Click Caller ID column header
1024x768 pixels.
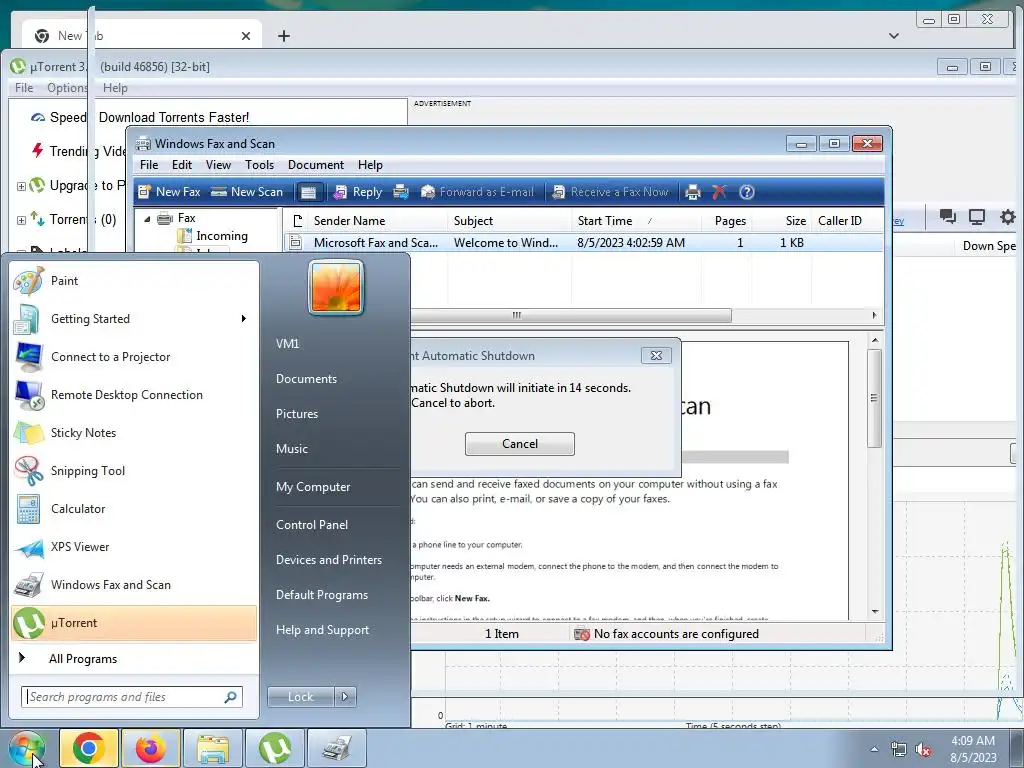tap(846, 221)
